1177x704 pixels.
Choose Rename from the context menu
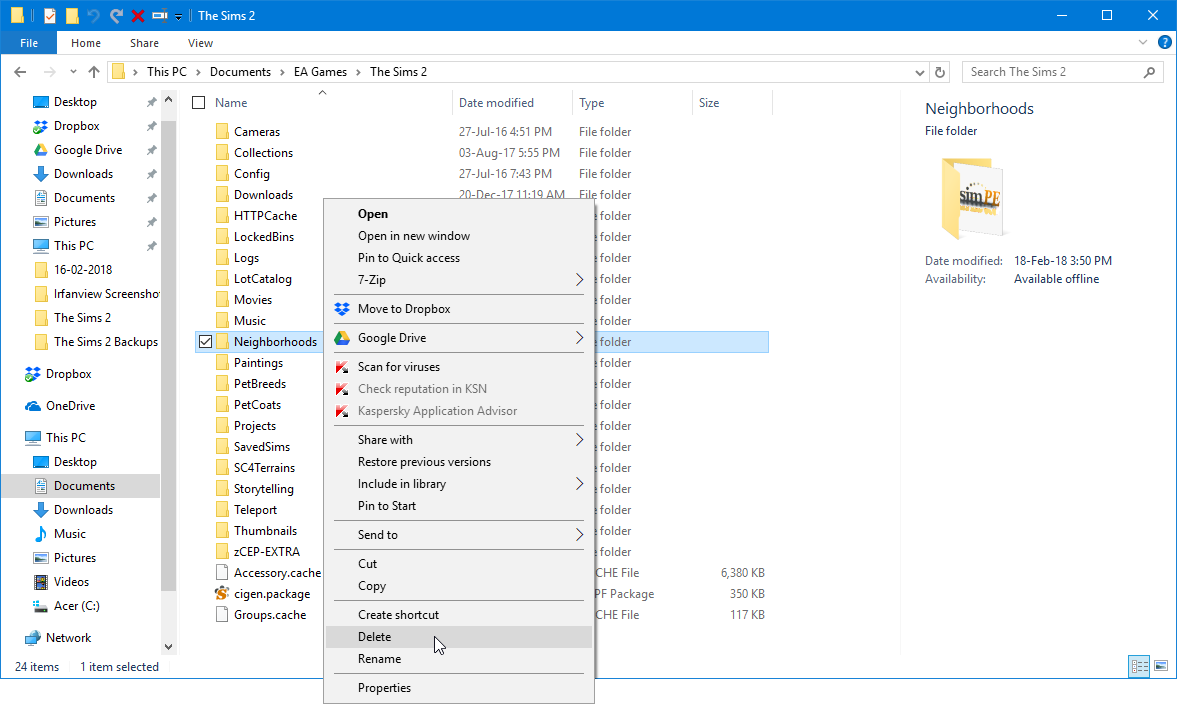click(x=459, y=659)
